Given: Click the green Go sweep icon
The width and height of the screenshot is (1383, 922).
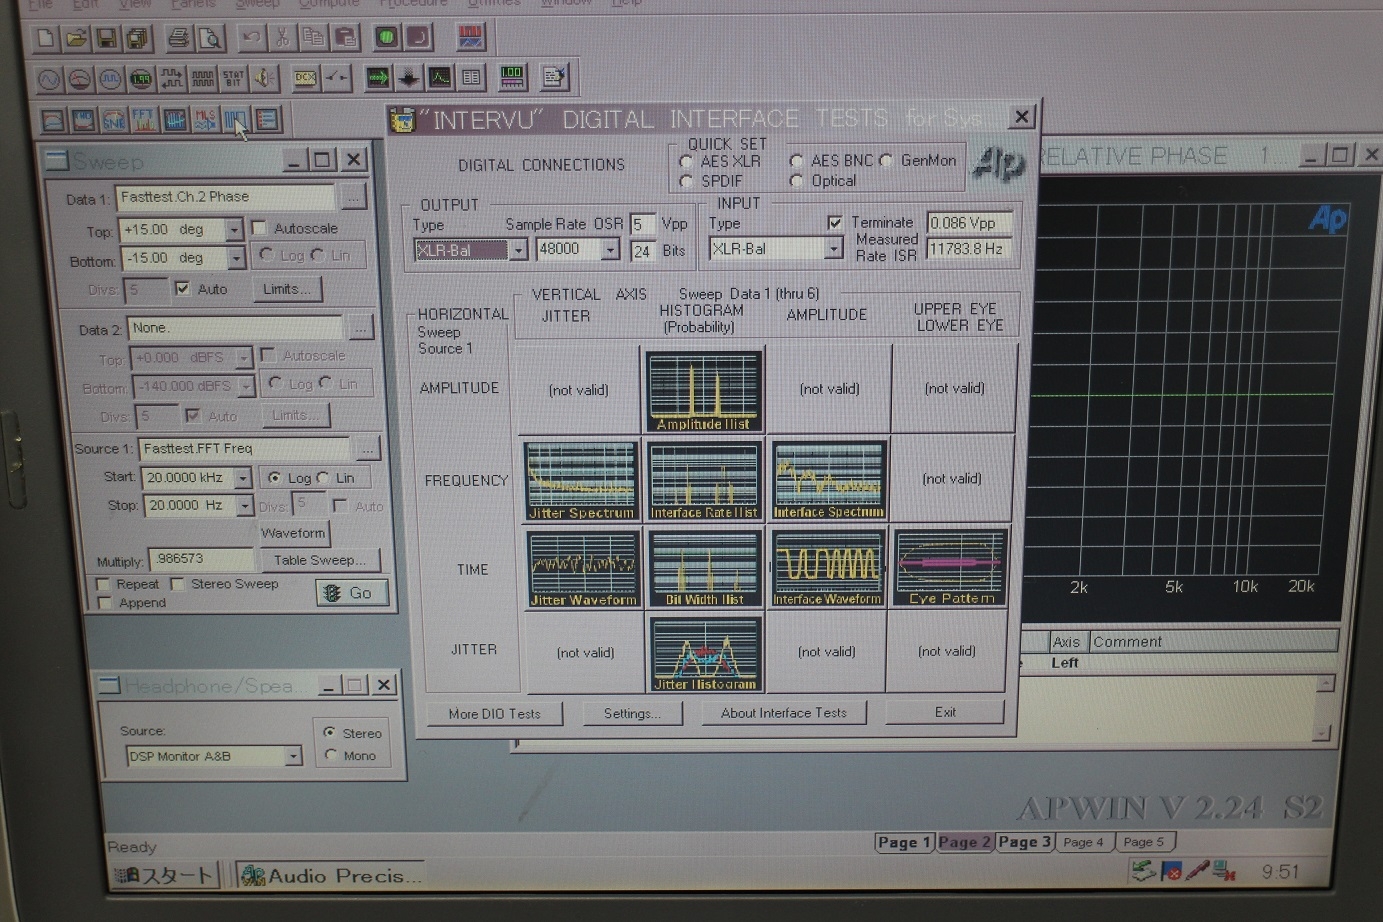Looking at the screenshot, I should tap(387, 38).
